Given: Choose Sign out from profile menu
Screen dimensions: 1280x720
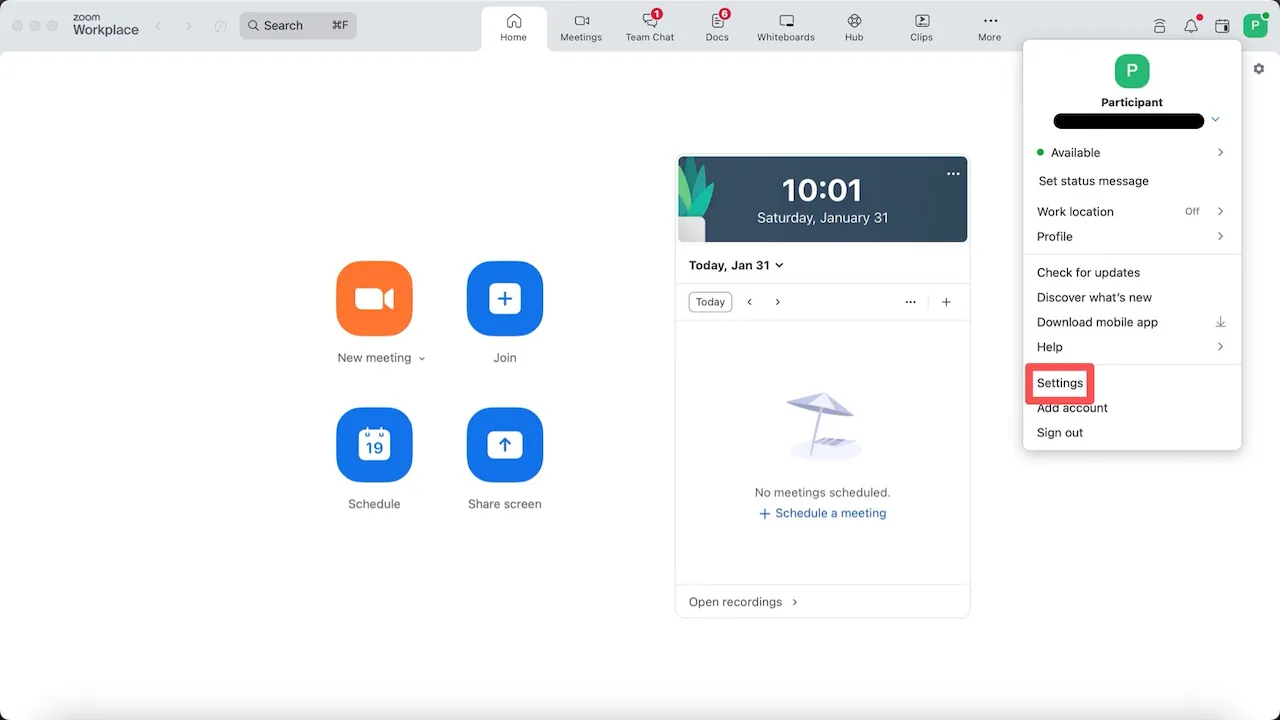Looking at the screenshot, I should (x=1060, y=433).
